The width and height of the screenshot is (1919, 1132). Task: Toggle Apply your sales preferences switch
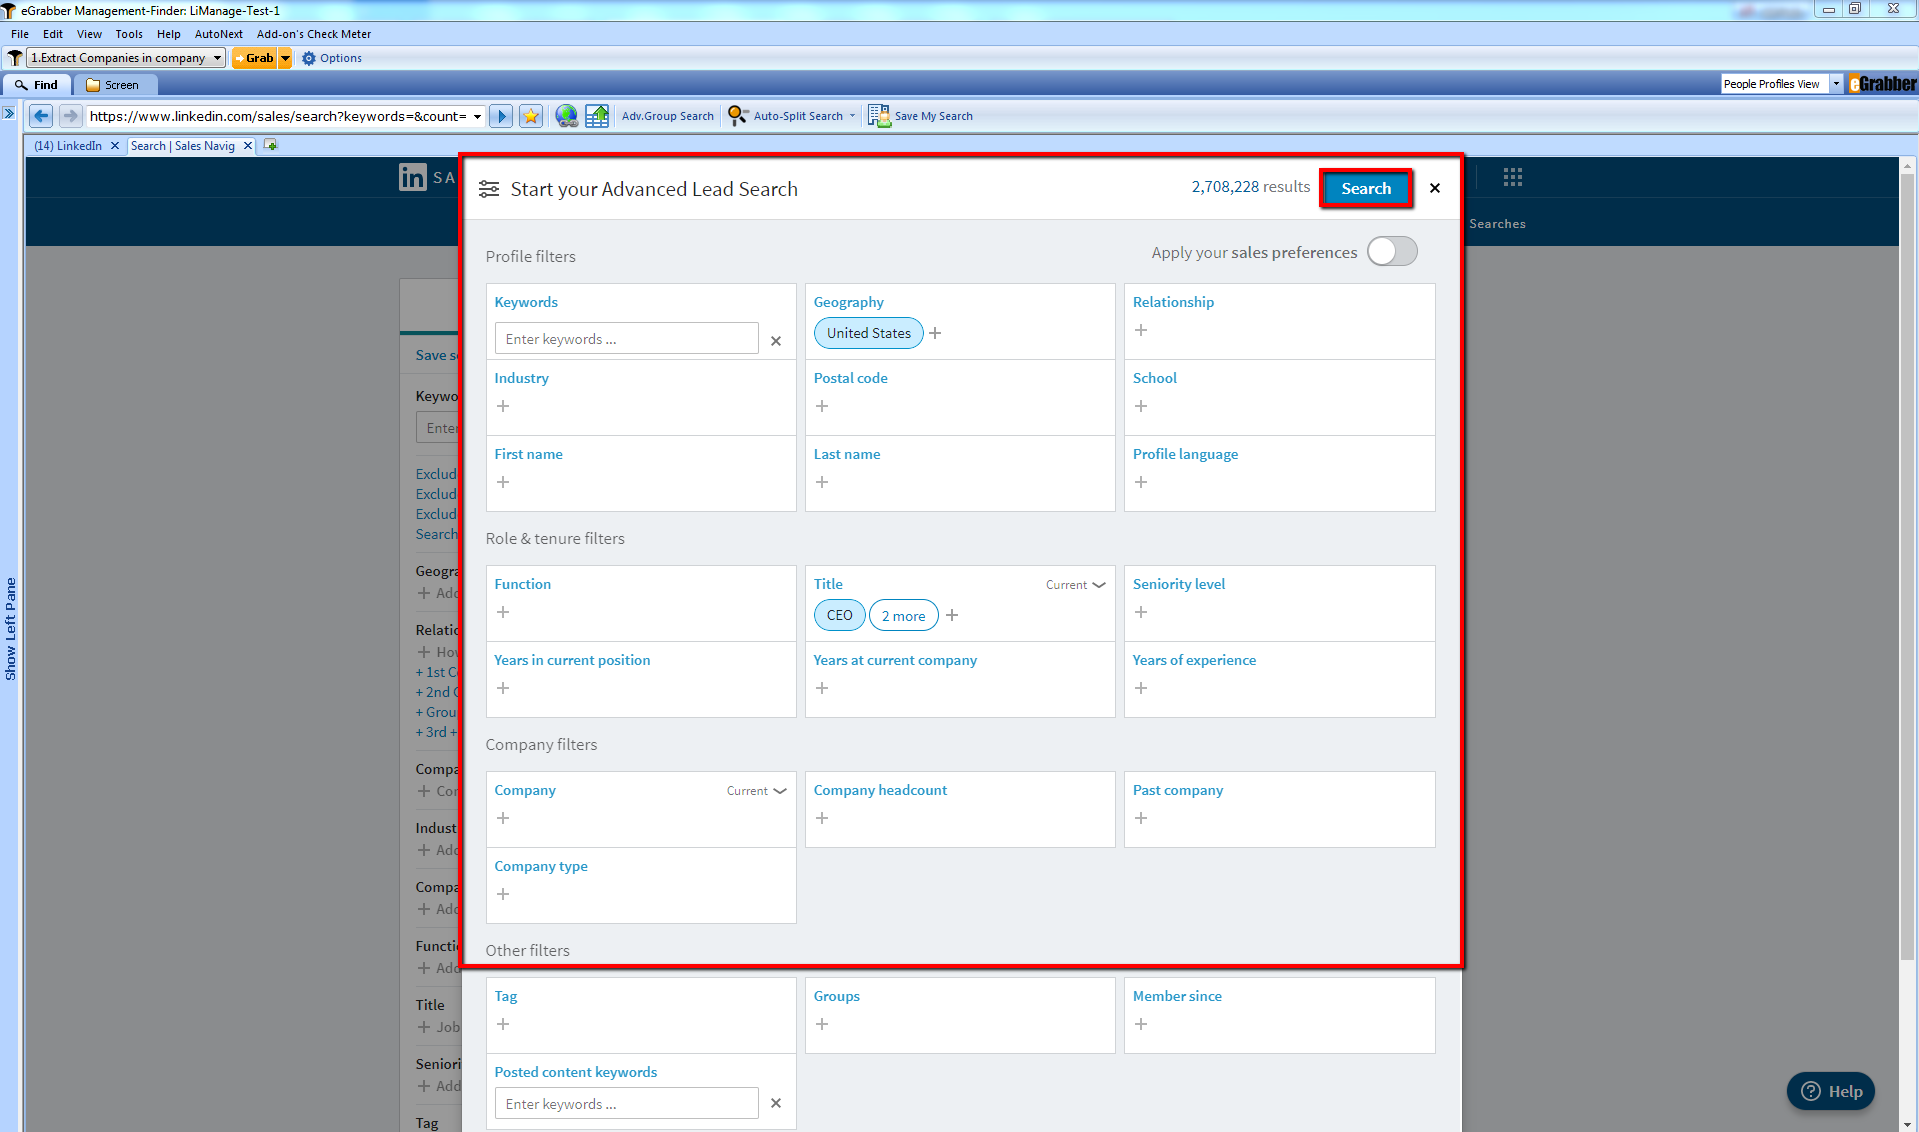(1392, 251)
